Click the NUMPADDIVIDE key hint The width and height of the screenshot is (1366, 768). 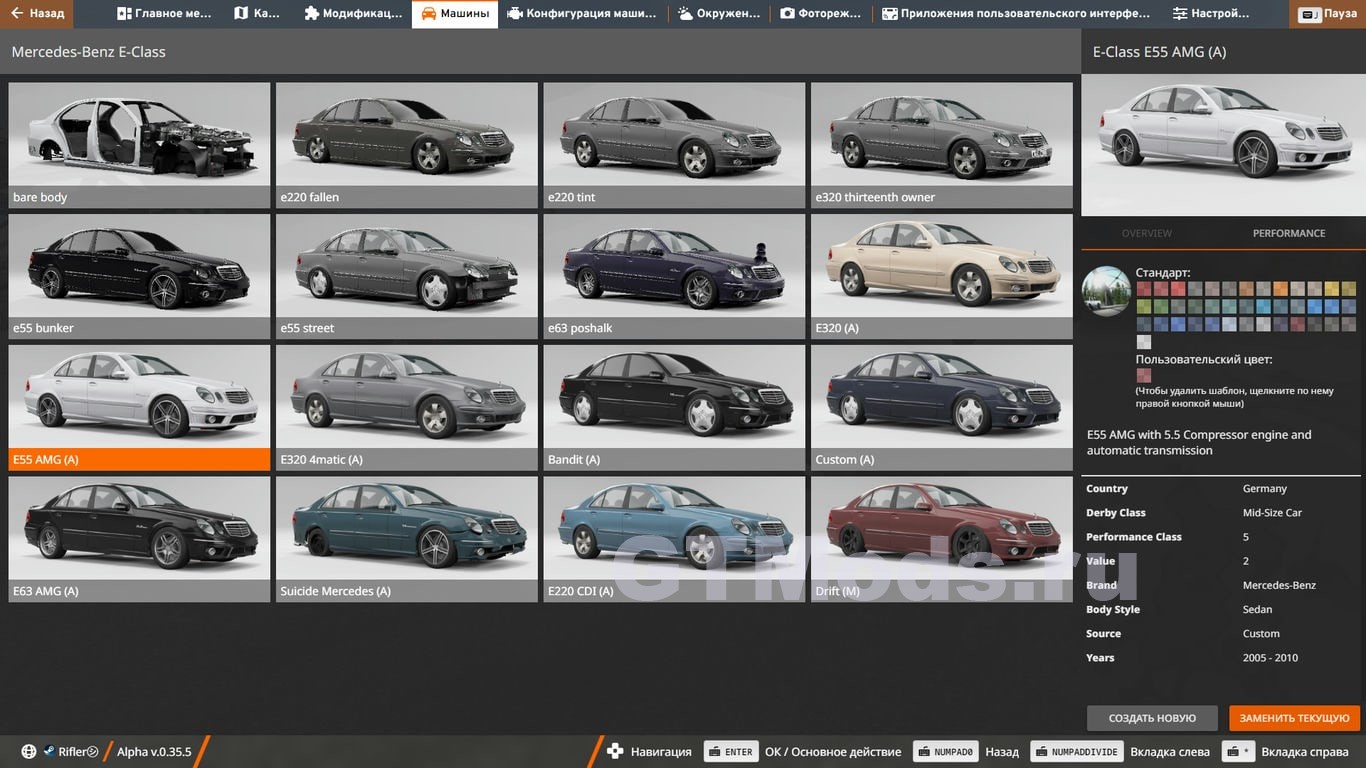pos(1077,752)
